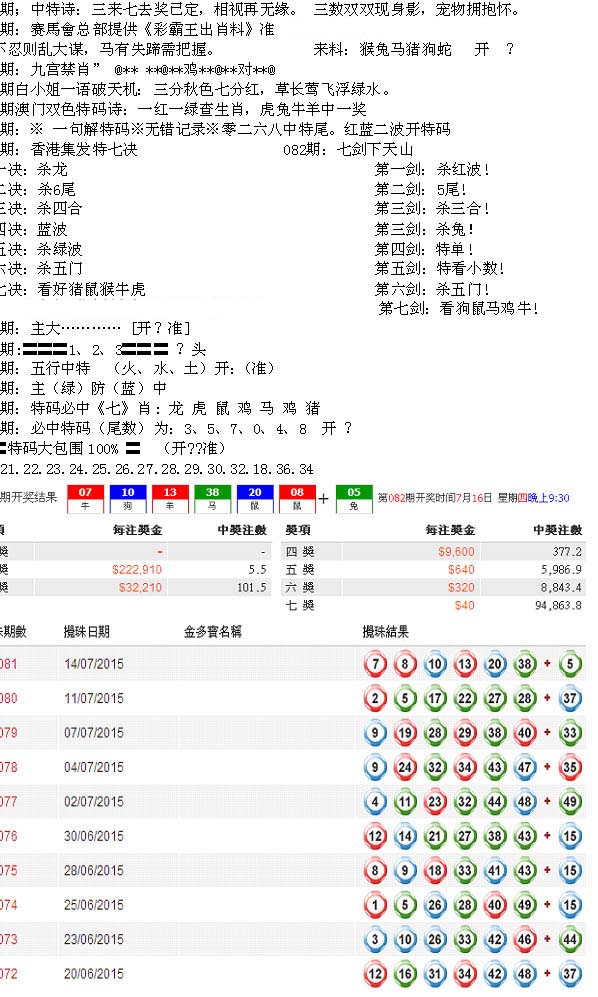The height and width of the screenshot is (997, 598).
Task: Click the 七獎 $40 prize row
Action: (433, 605)
